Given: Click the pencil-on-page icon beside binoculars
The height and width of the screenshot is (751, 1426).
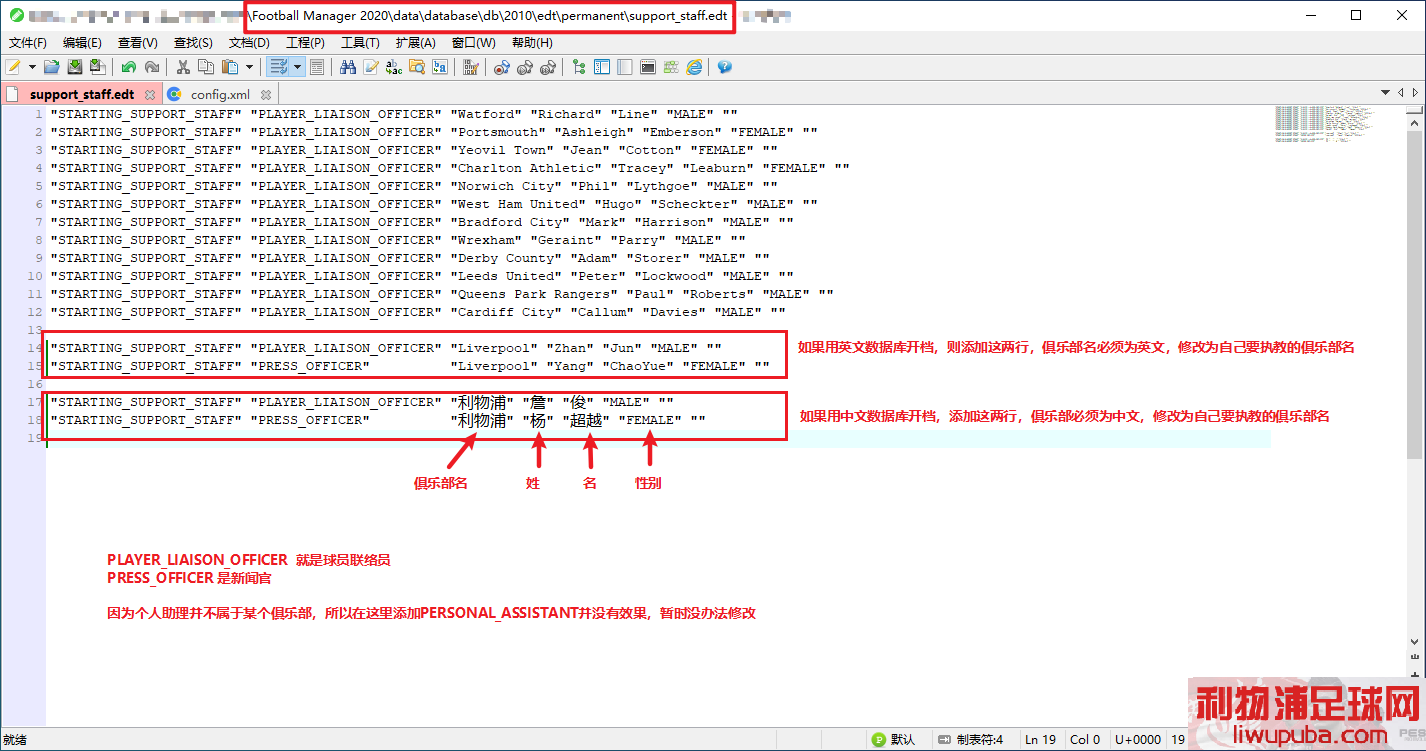Looking at the screenshot, I should (x=371, y=67).
